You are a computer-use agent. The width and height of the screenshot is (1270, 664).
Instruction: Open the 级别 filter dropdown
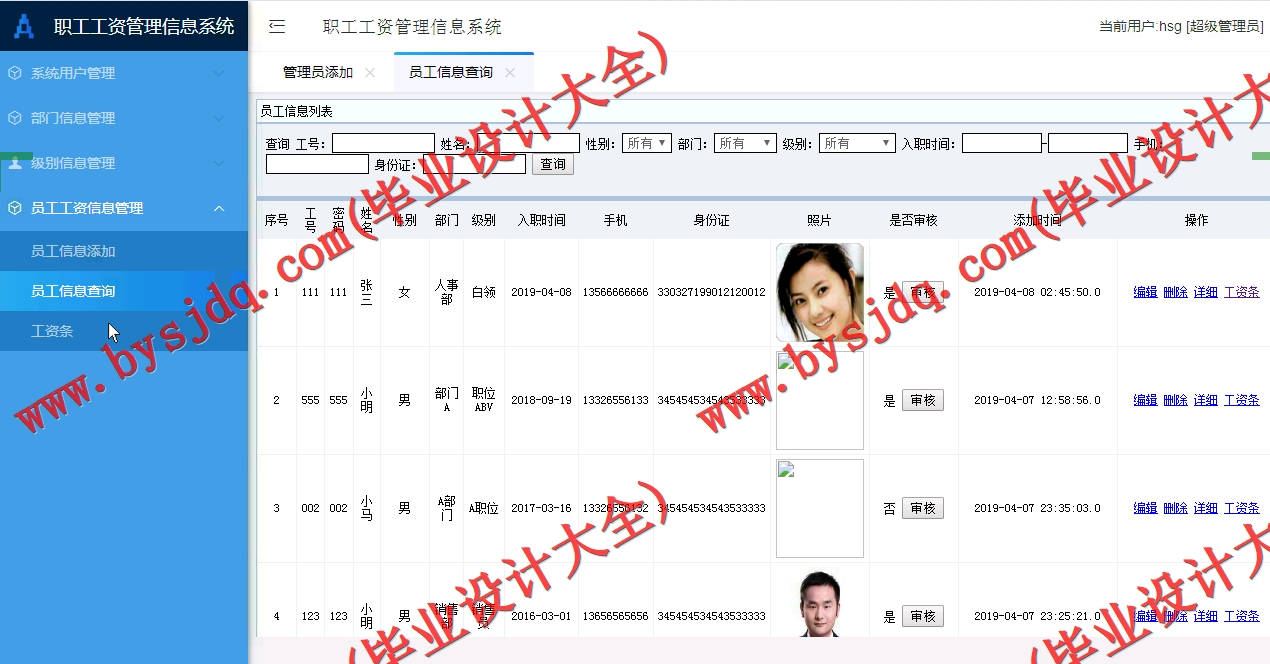click(x=856, y=142)
